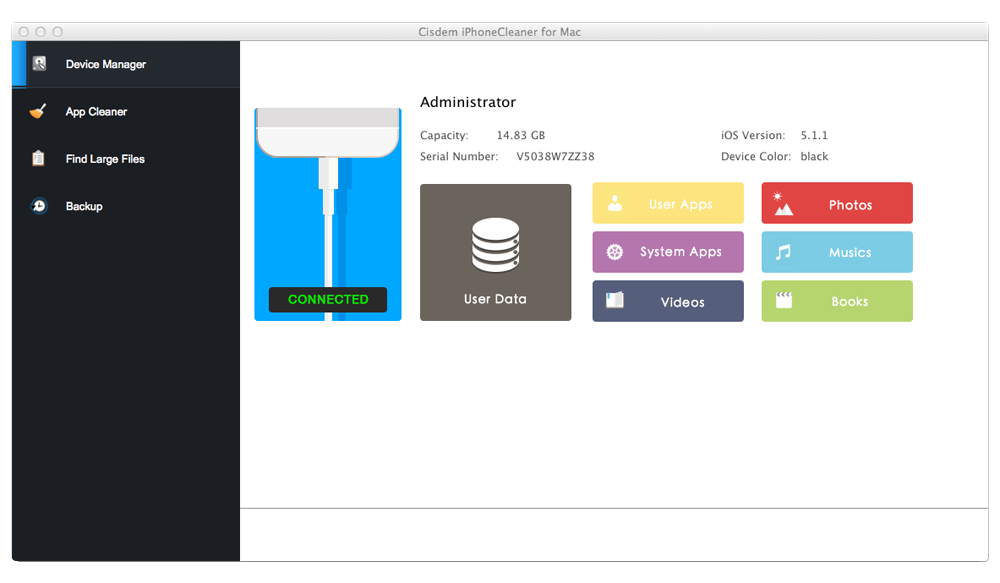
Task: Click the Cisdem iPhoneCleaner for Mac title
Action: click(499, 32)
